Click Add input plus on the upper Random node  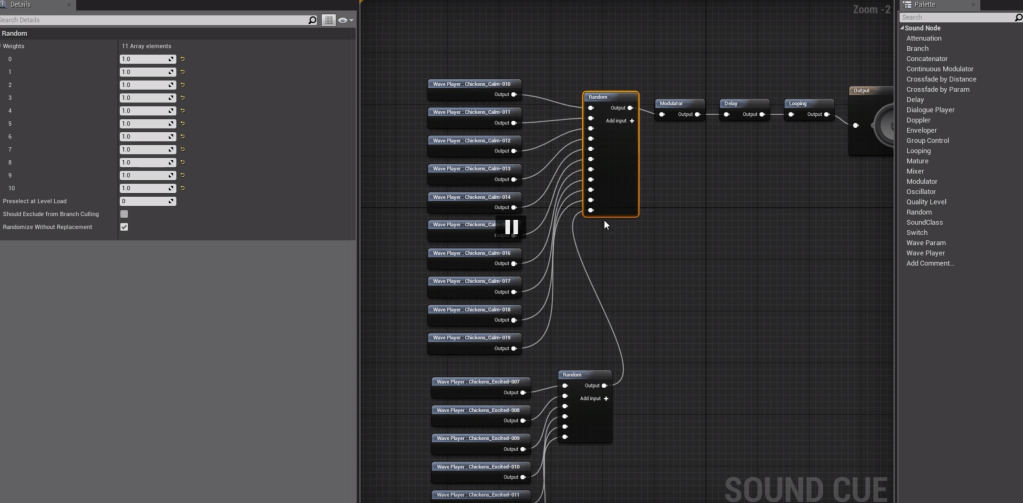click(x=632, y=121)
